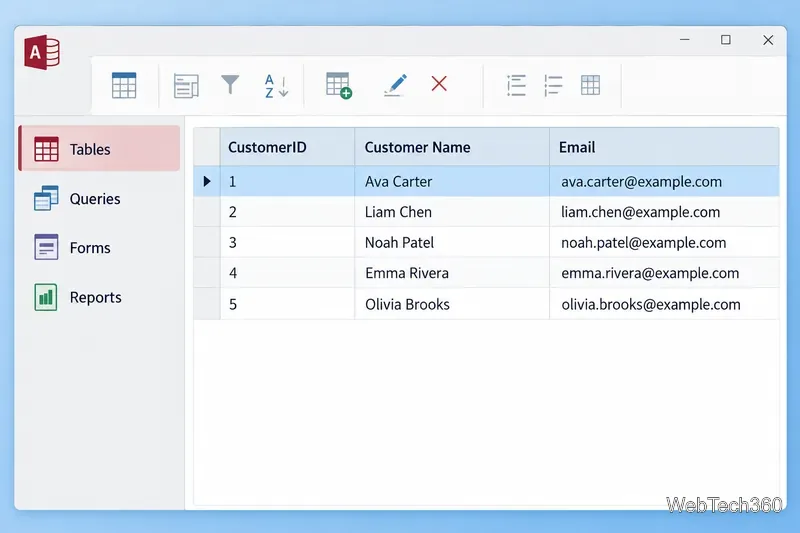Click the Forms icon in sidebar

46,247
